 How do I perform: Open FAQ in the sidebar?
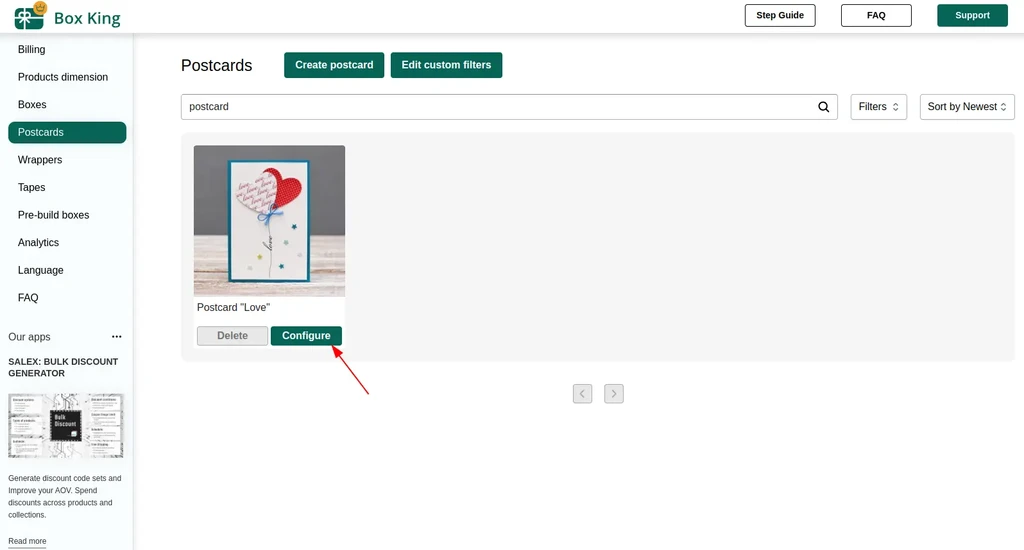[x=28, y=298]
